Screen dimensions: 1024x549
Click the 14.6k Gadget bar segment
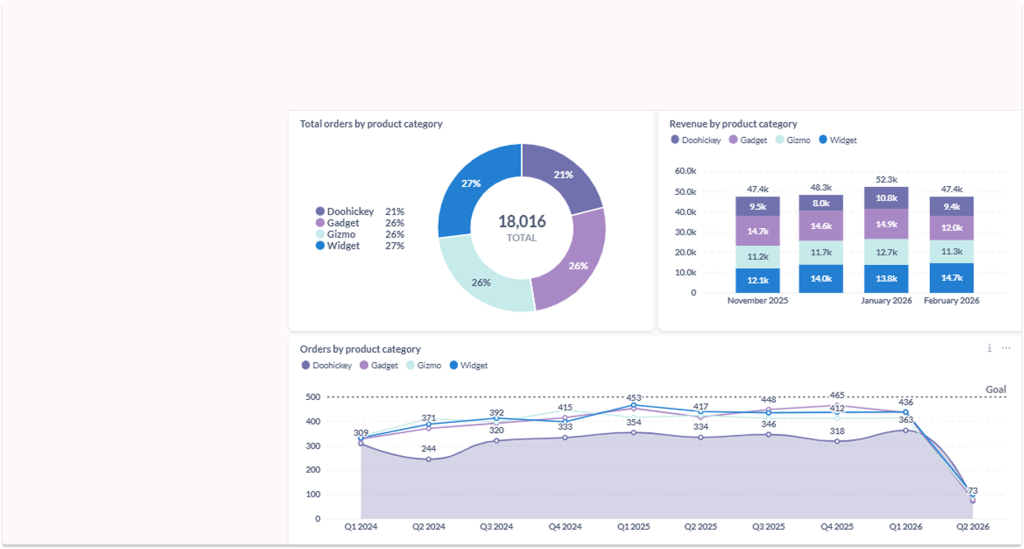click(x=821, y=226)
